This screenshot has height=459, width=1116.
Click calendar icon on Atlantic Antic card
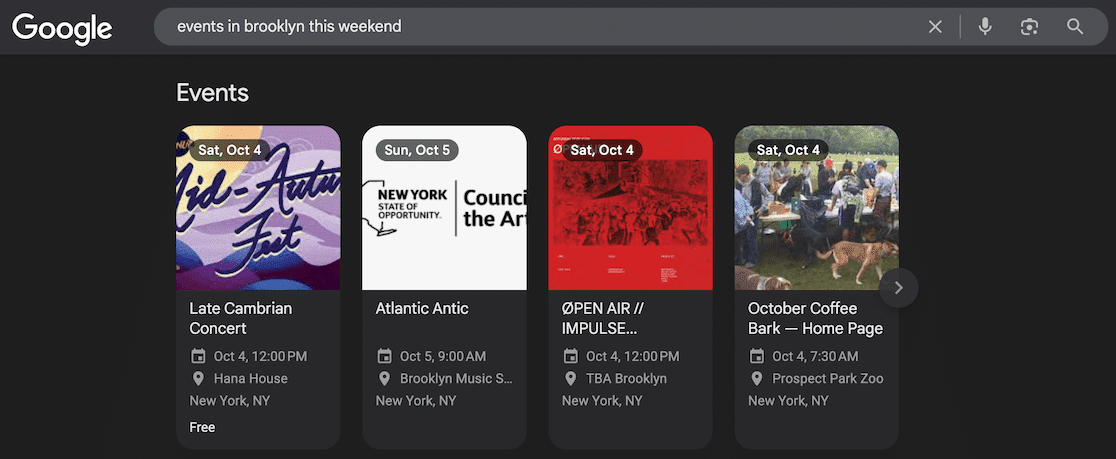[384, 356]
